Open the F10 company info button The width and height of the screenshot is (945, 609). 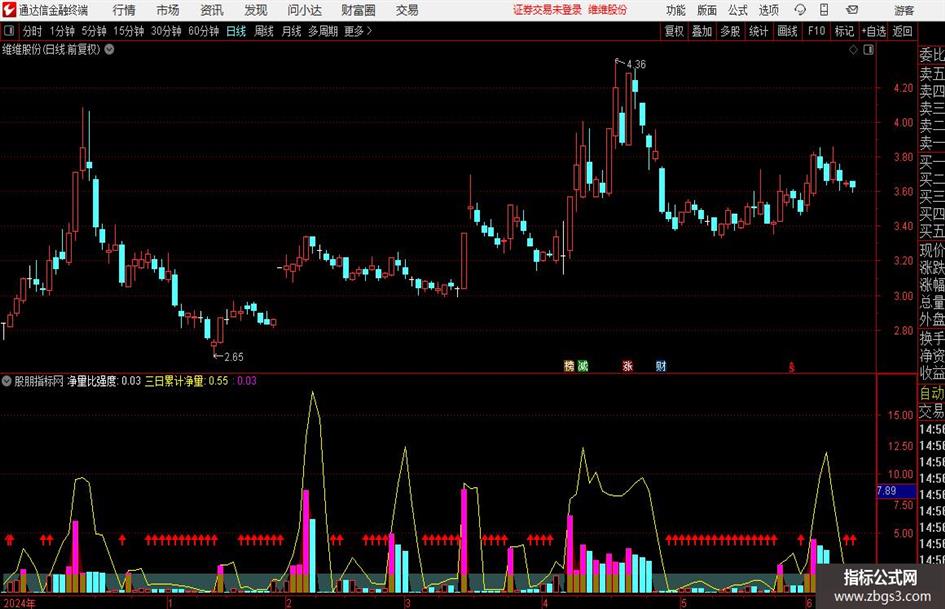(816, 31)
